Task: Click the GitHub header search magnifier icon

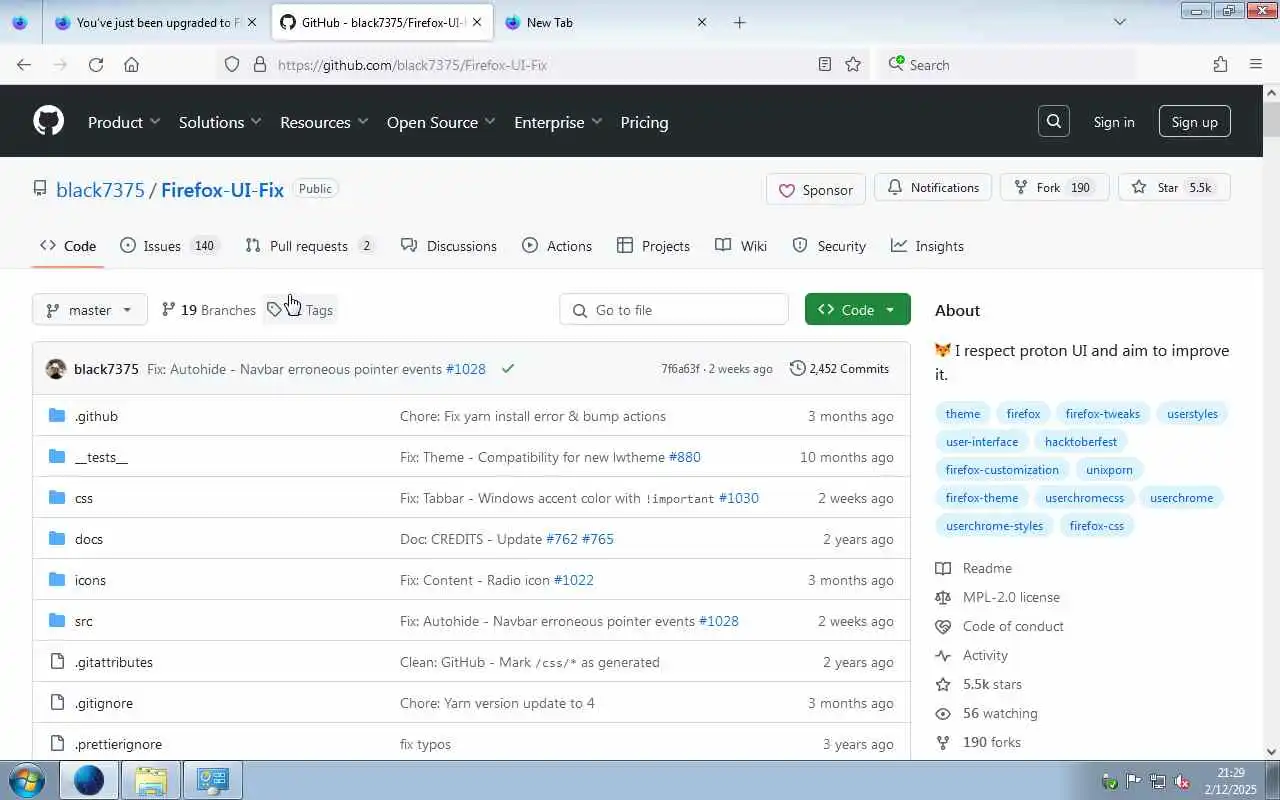Action: (x=1054, y=121)
